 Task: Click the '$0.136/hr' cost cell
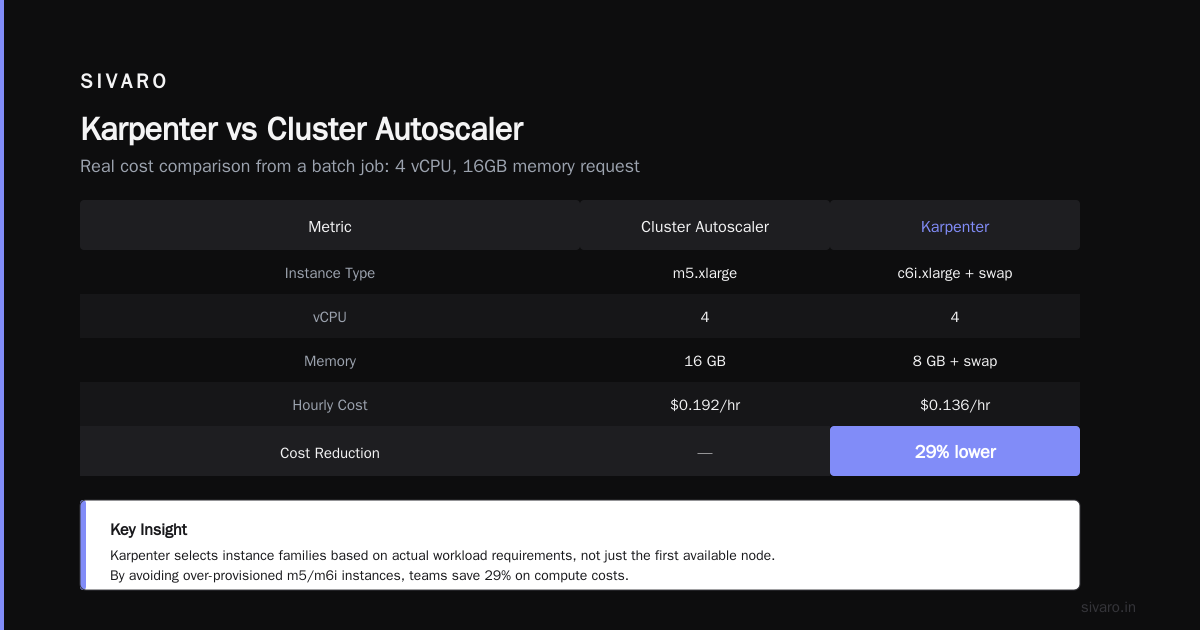tap(955, 405)
